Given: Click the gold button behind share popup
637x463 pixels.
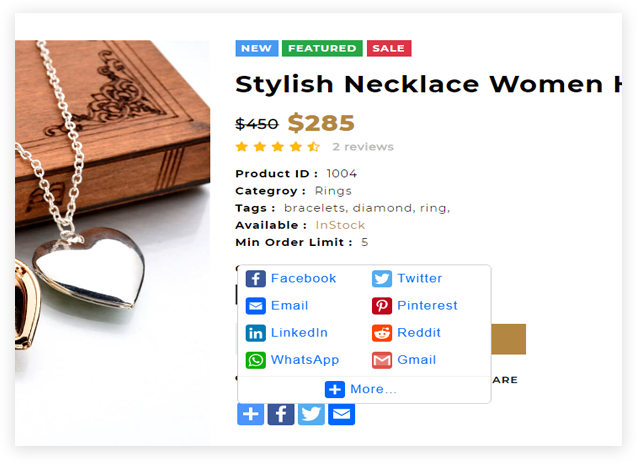Looking at the screenshot, I should tap(509, 339).
